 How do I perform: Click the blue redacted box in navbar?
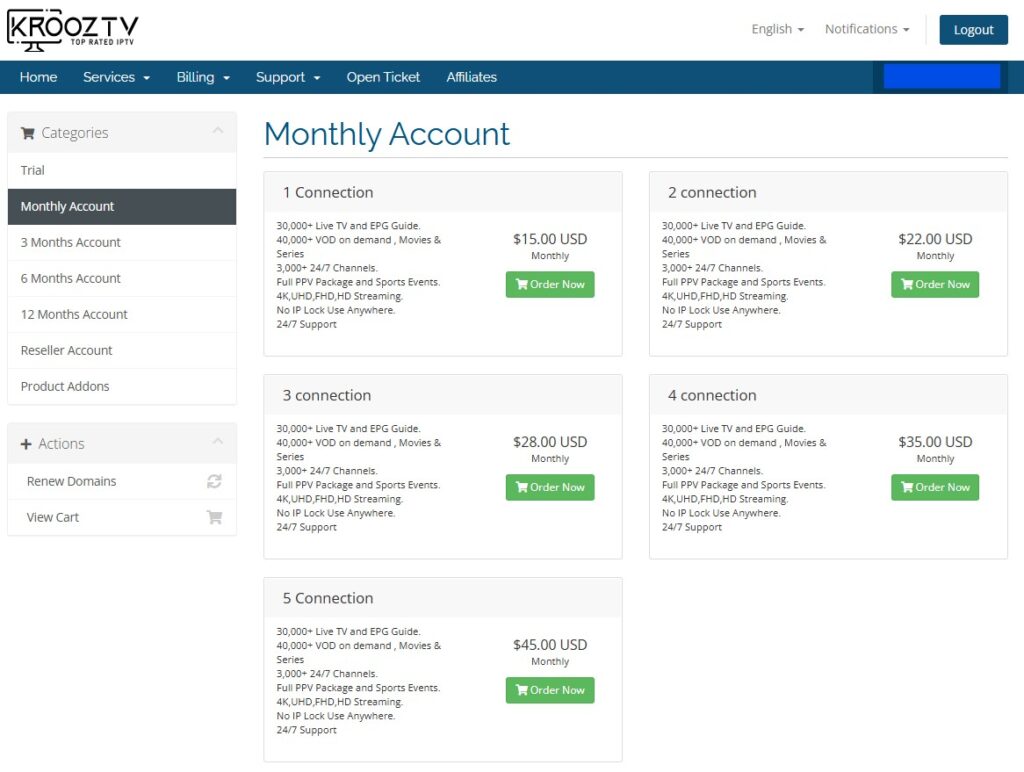tap(941, 77)
